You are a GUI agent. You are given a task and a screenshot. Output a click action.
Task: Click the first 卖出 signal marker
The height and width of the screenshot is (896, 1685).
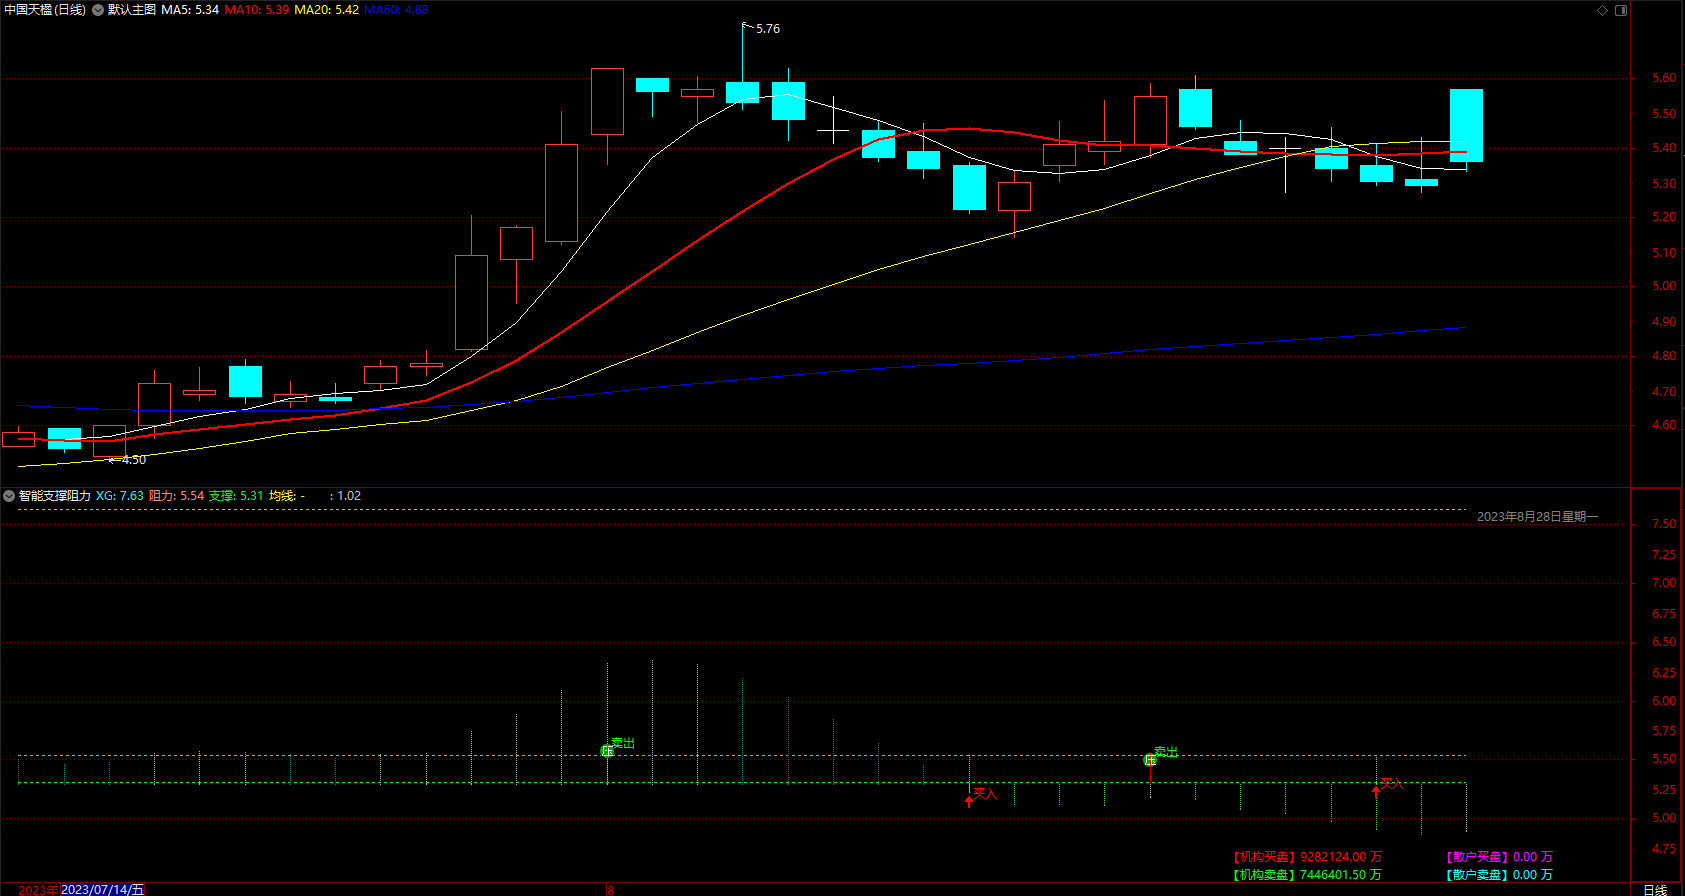click(607, 750)
